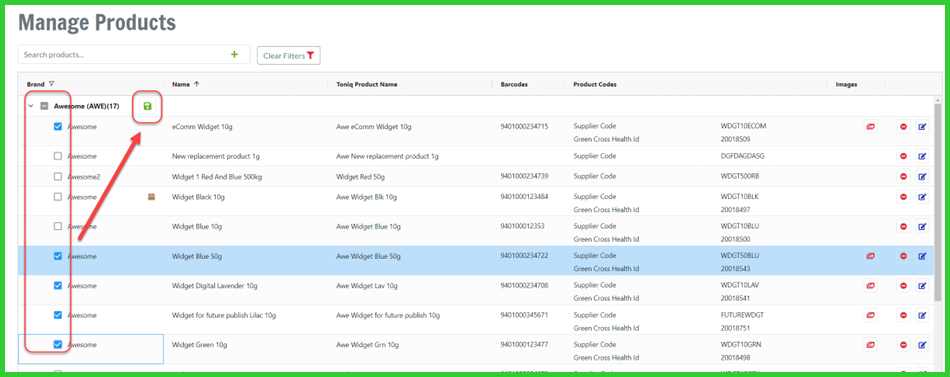Click the Name column sort arrow
Image resolution: width=950 pixels, height=377 pixels.
(196, 84)
